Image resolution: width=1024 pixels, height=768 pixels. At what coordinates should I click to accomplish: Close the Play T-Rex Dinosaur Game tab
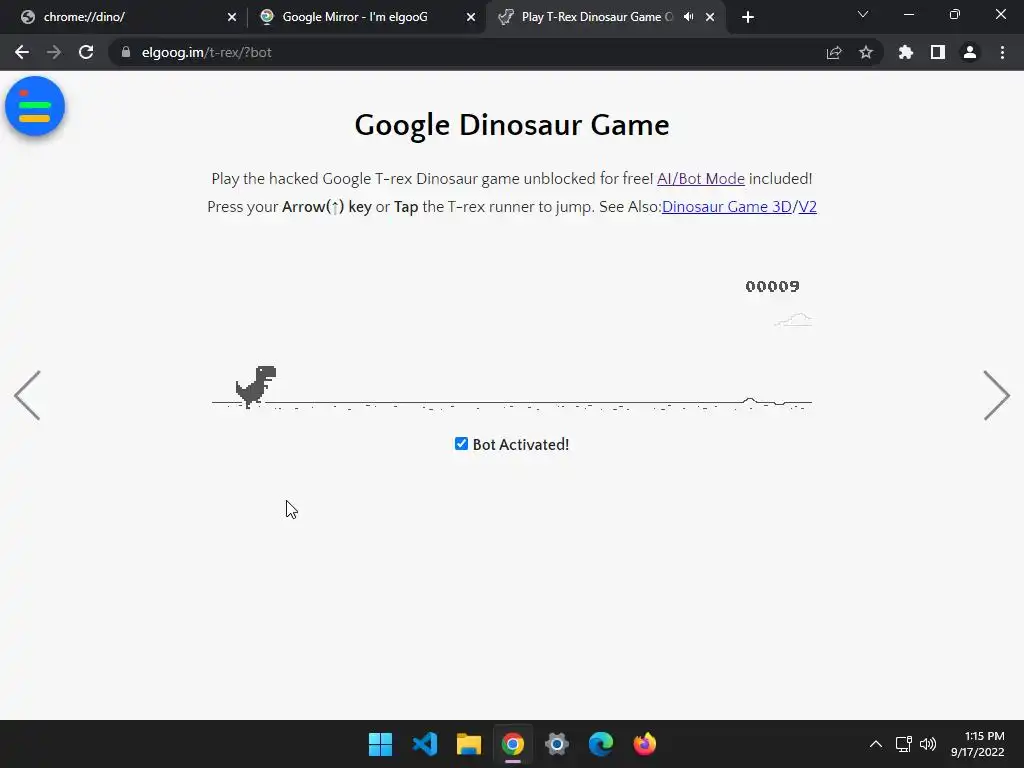[710, 17]
